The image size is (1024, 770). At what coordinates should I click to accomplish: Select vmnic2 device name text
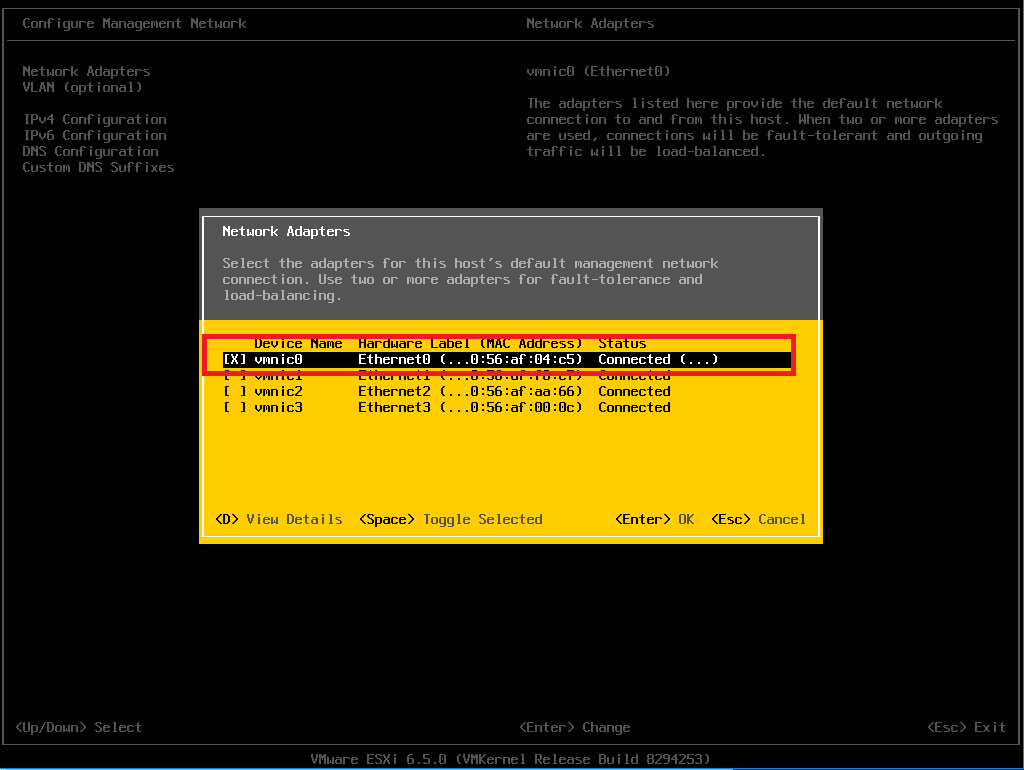pyautogui.click(x=278, y=392)
